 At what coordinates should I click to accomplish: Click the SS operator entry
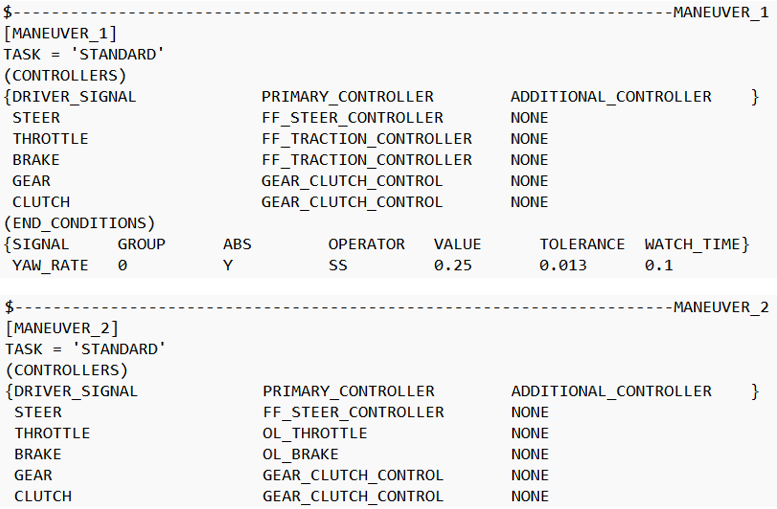click(337, 265)
